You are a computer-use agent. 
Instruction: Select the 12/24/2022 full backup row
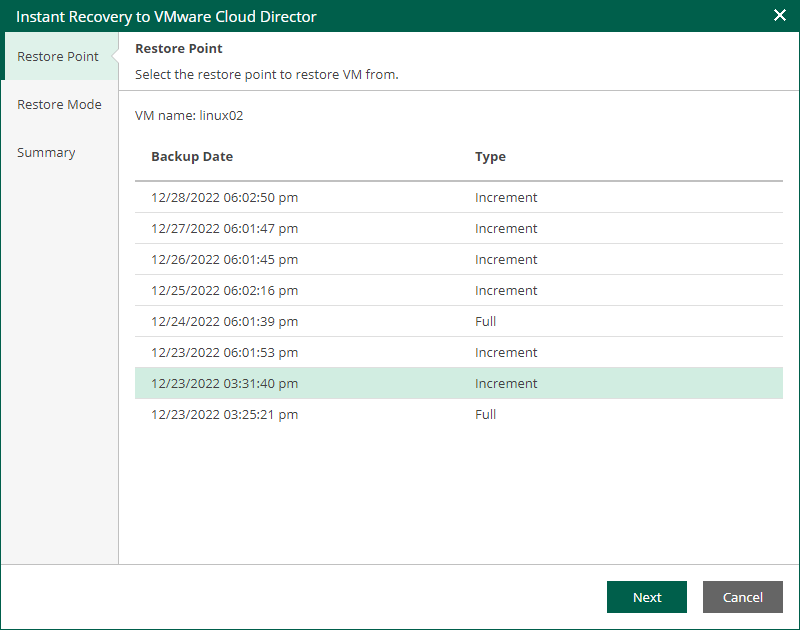pyautogui.click(x=224, y=321)
